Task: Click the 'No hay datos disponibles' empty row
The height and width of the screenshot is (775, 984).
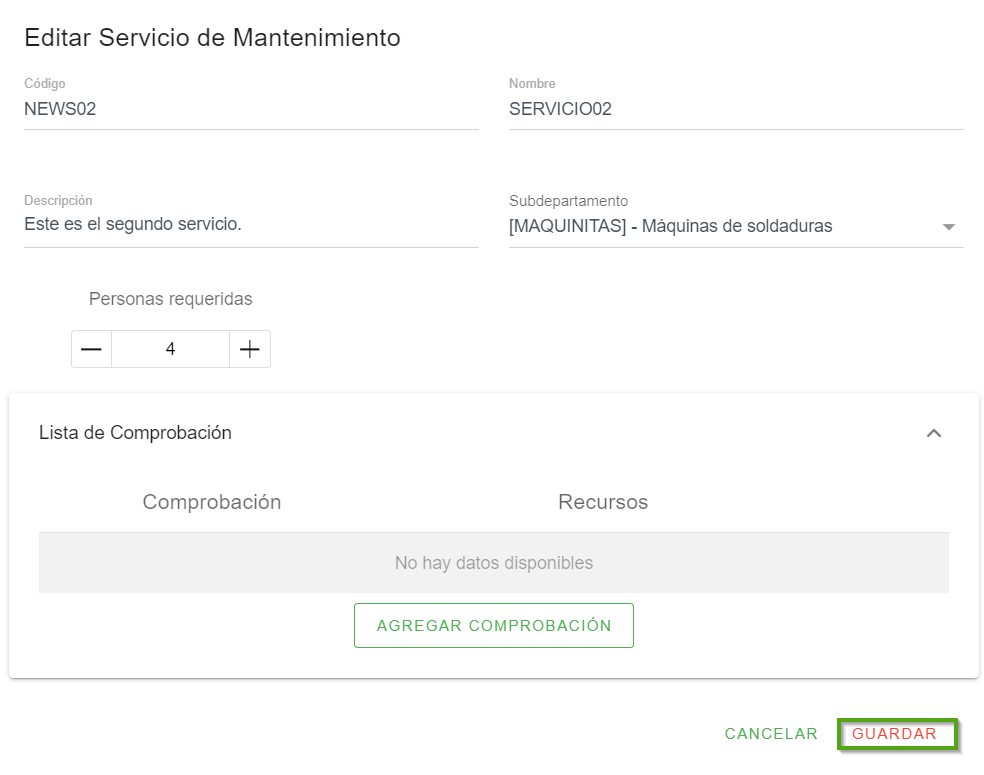Action: pos(493,563)
